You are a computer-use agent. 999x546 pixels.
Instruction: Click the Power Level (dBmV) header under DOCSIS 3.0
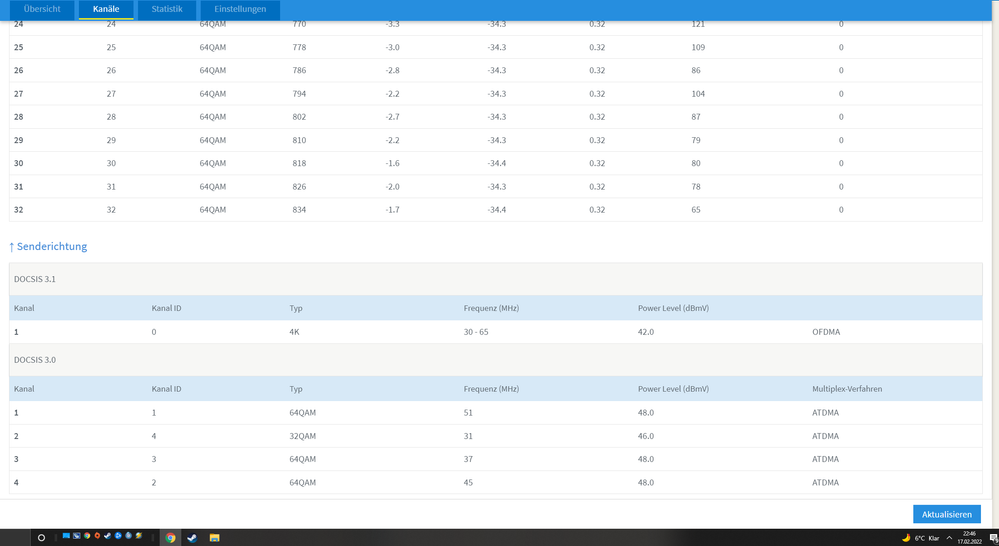point(673,389)
